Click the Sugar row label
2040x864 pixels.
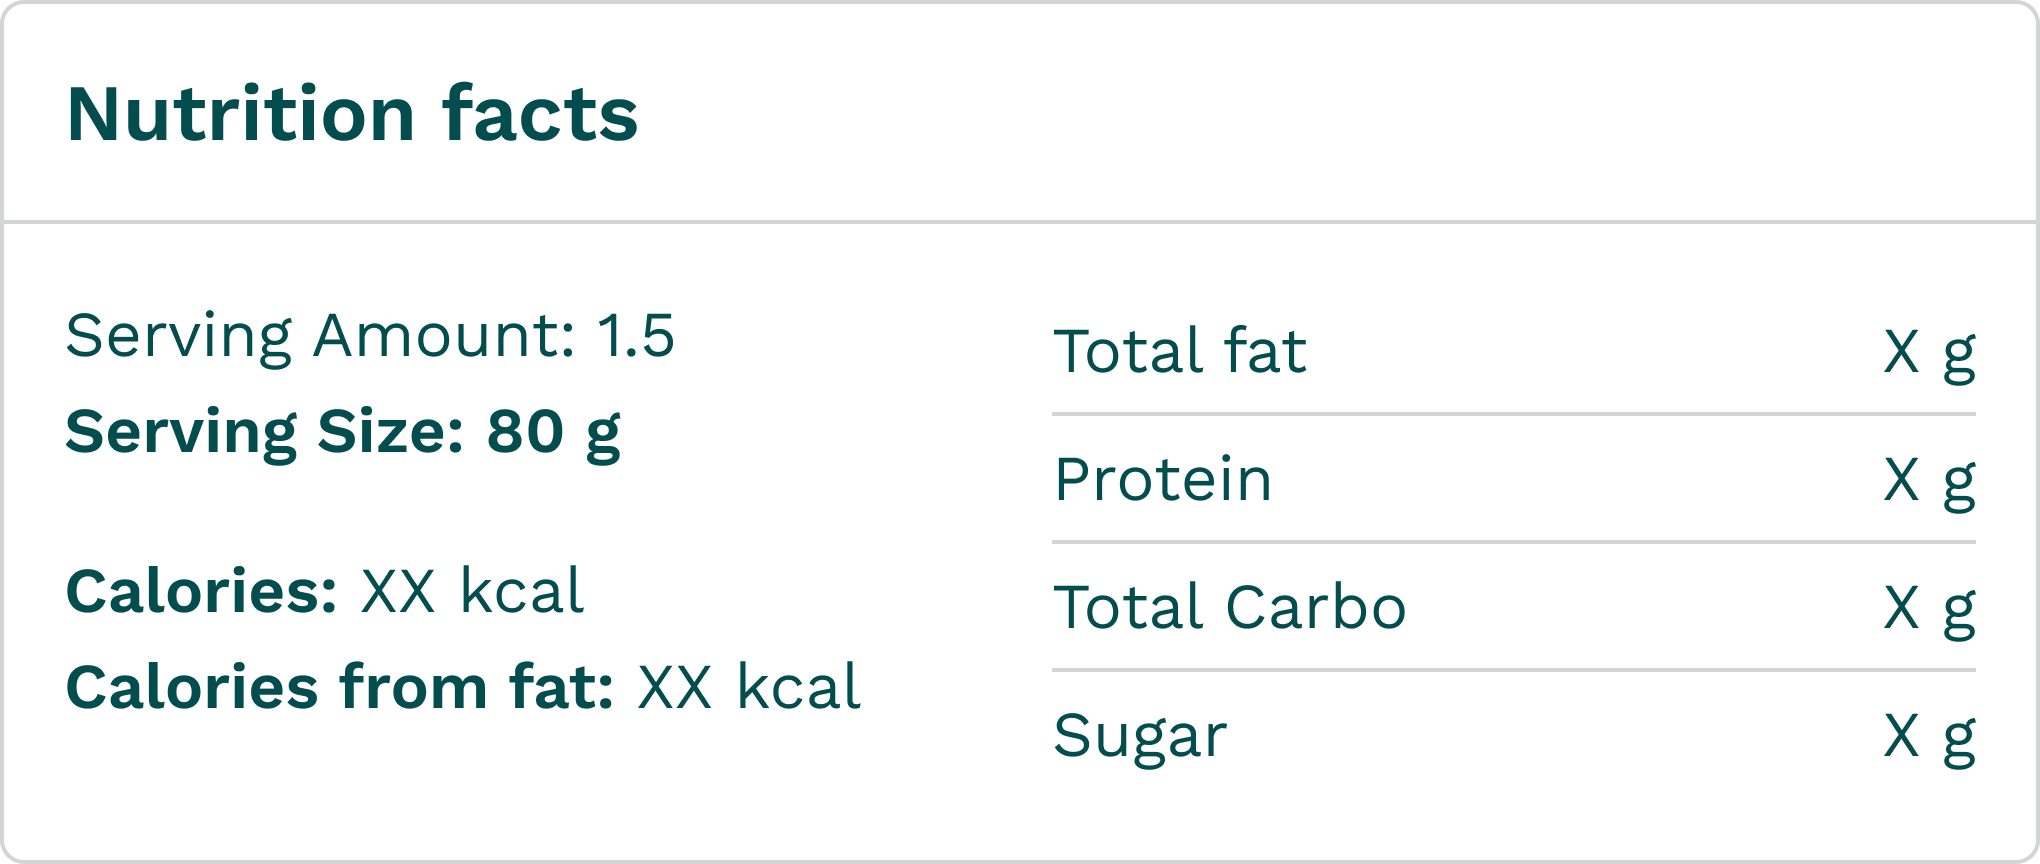pos(1140,736)
